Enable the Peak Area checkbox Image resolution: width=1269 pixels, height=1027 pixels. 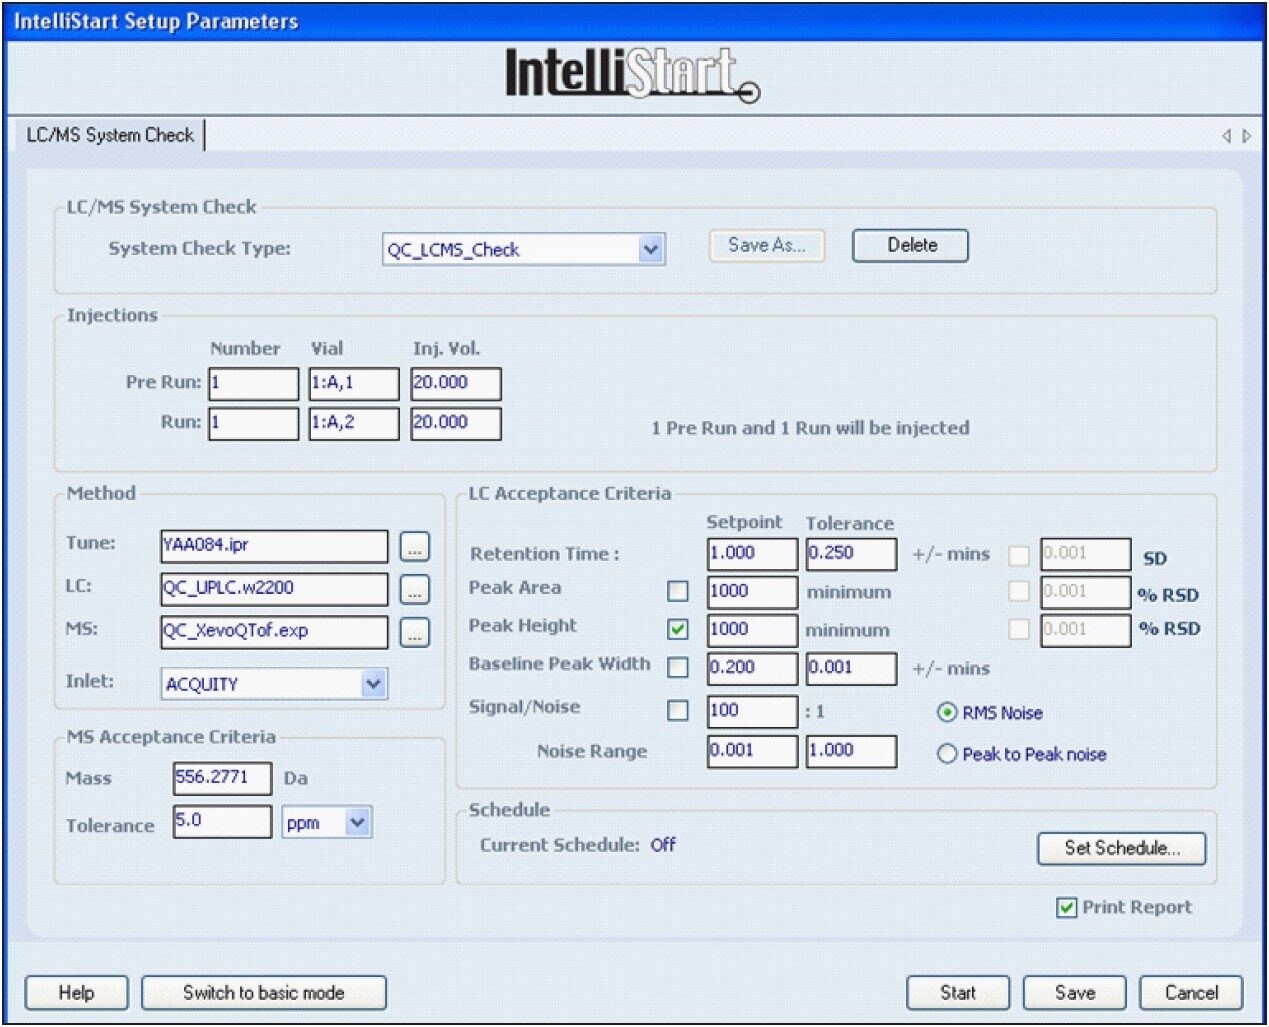click(x=678, y=591)
